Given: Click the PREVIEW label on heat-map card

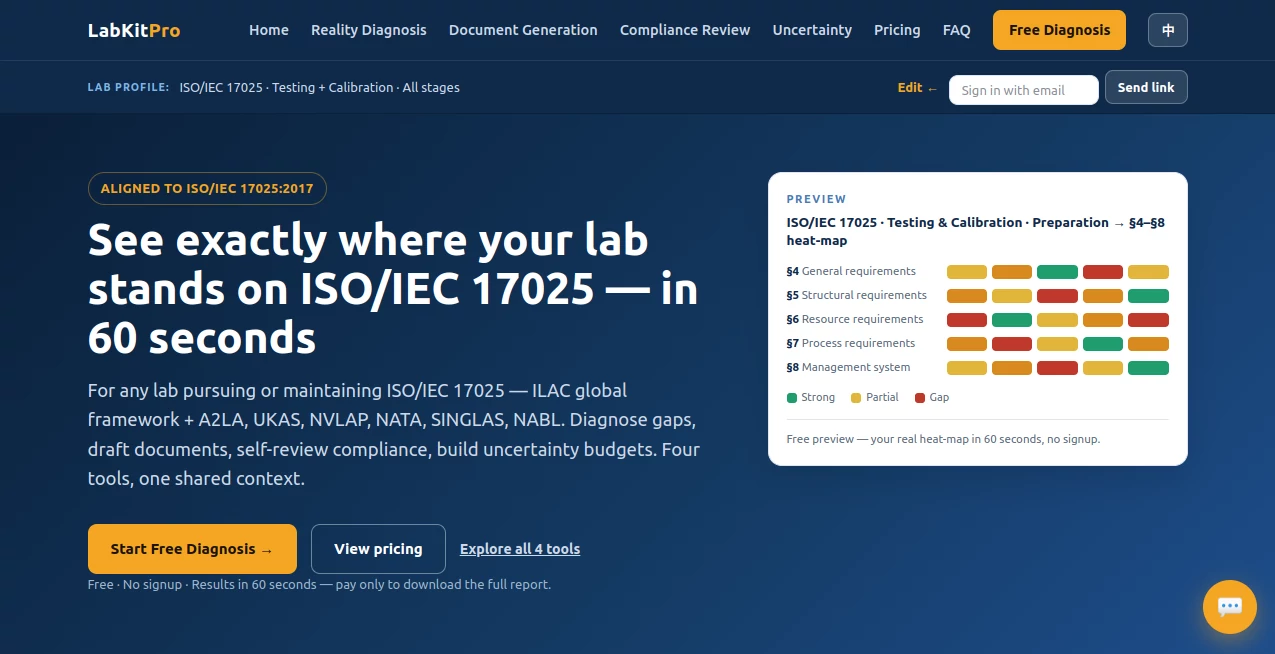Looking at the screenshot, I should point(816,199).
